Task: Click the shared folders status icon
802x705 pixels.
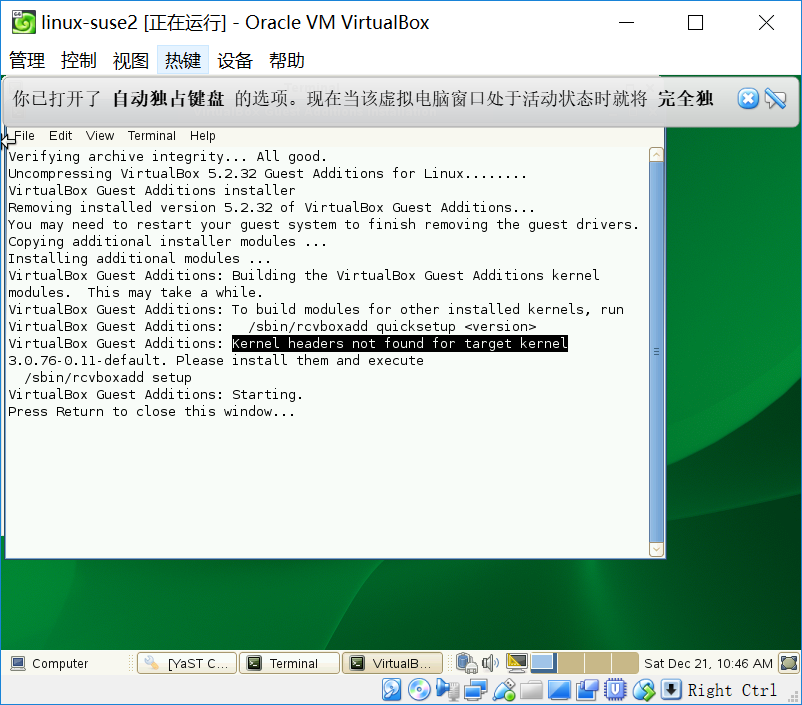Action: tap(531, 690)
